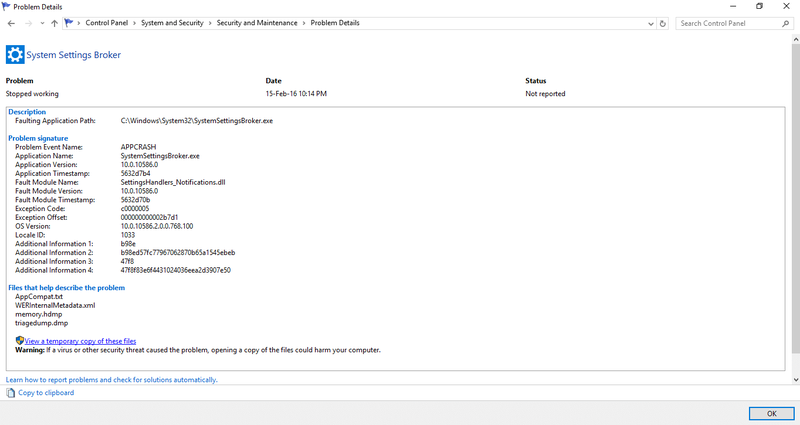Click the AppCompat.txt file name

click(x=39, y=296)
